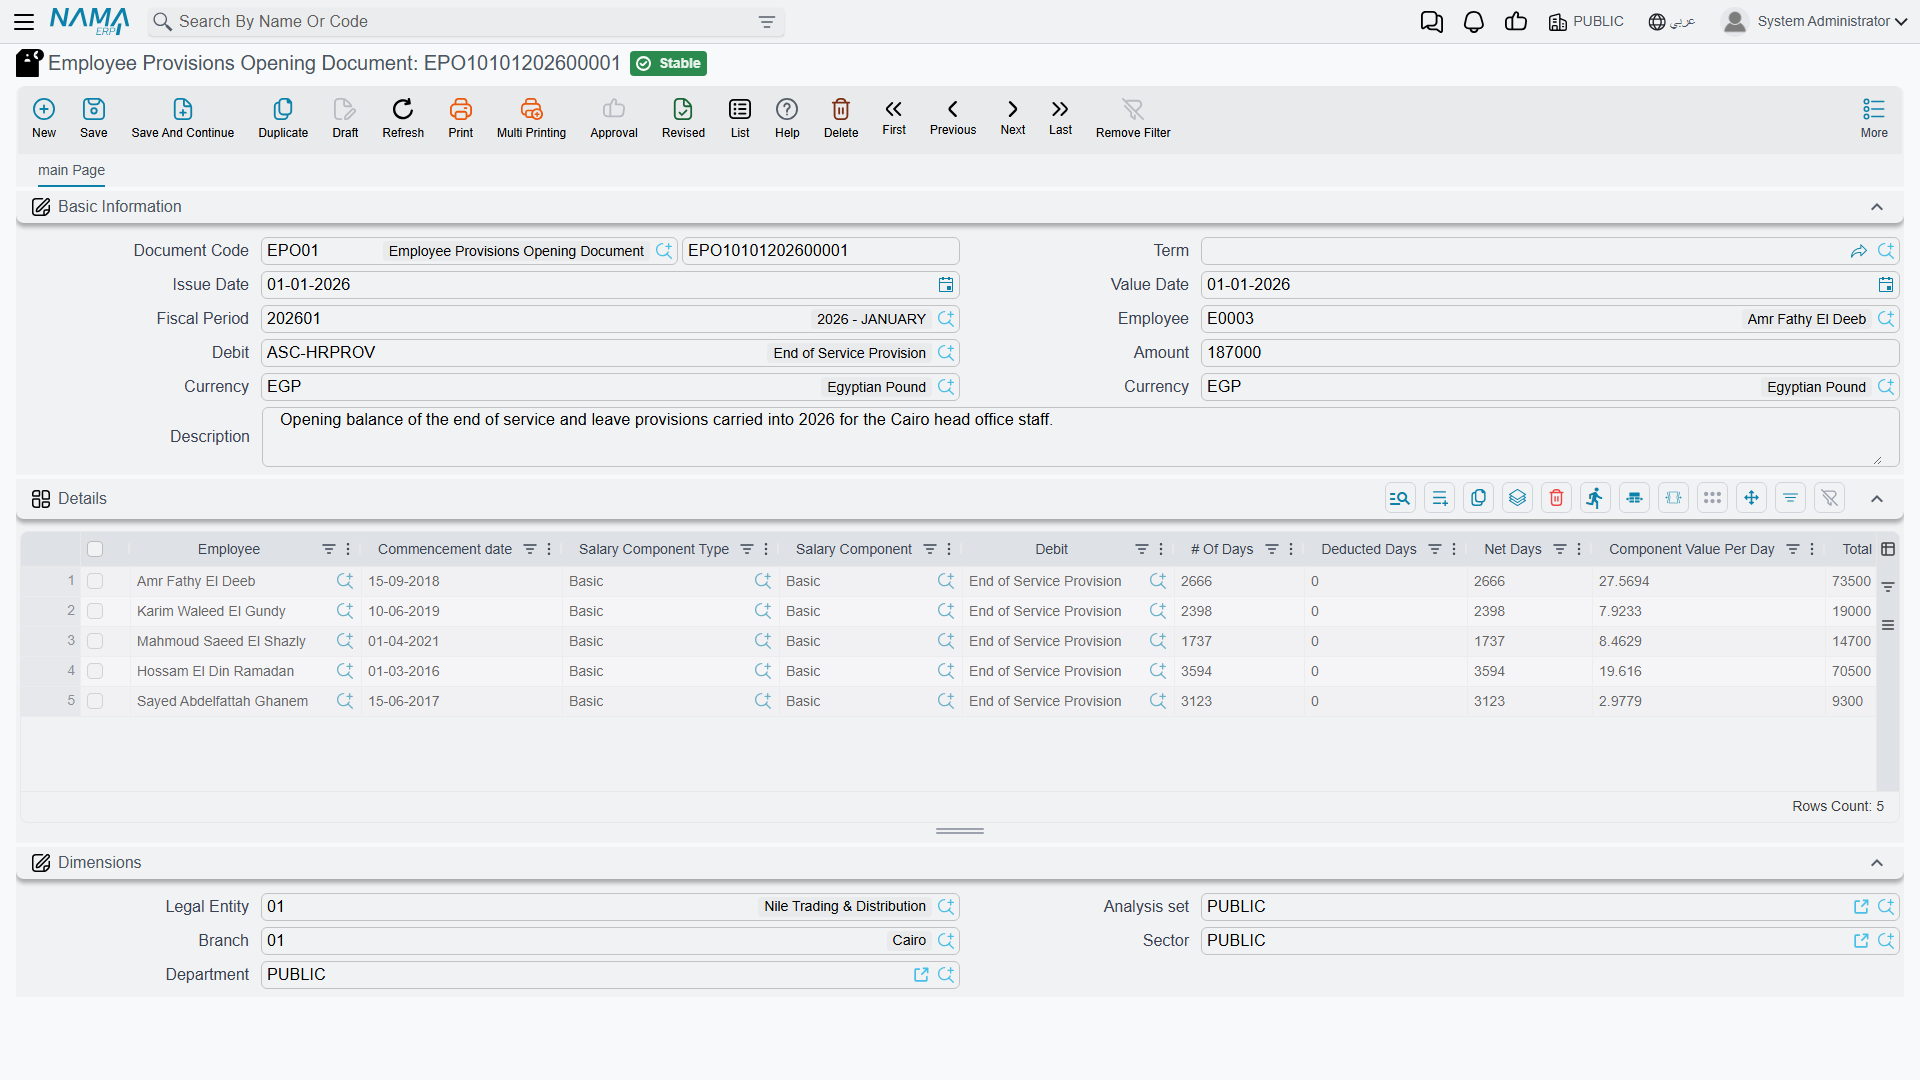Open Employee column filter menu
1920x1080 pixels.
(x=328, y=549)
